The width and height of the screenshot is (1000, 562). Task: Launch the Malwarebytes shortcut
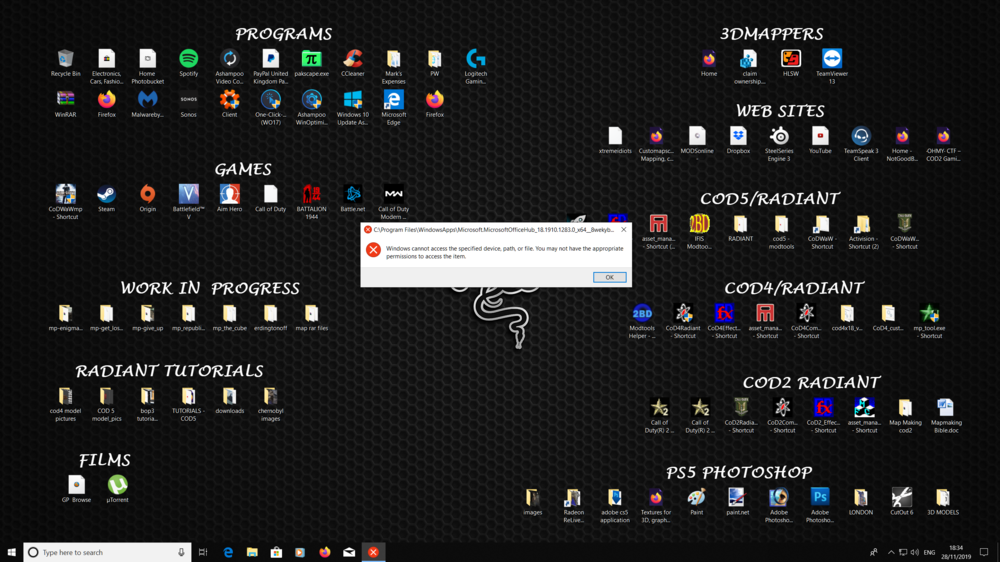(x=147, y=100)
